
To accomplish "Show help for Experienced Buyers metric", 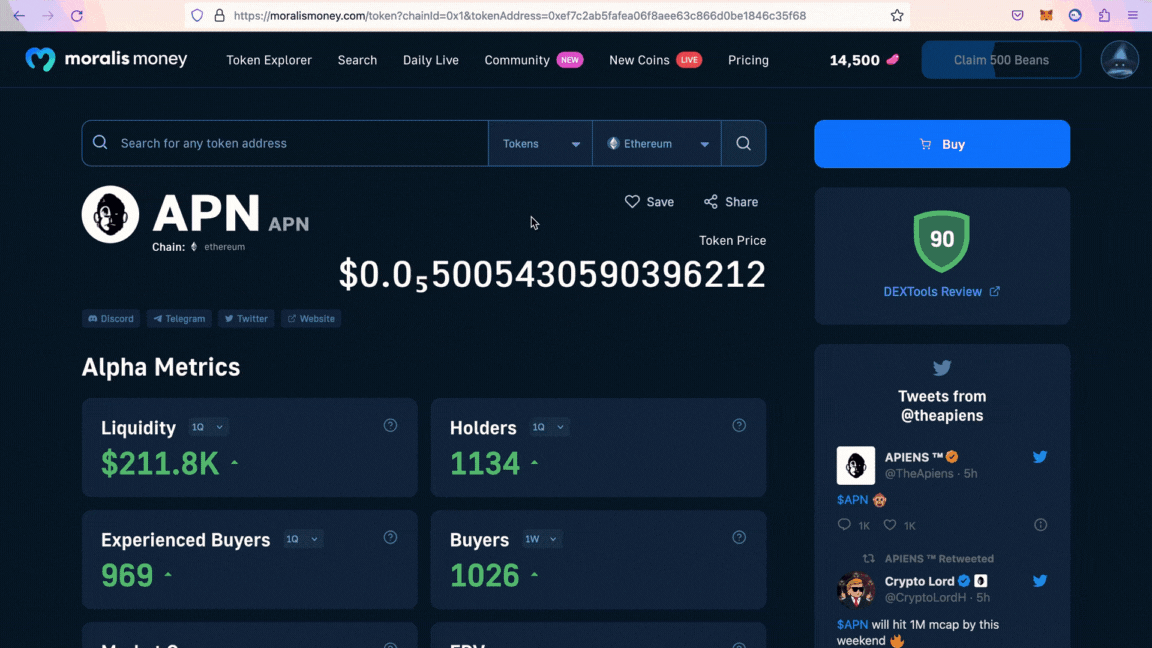I will 390,538.
